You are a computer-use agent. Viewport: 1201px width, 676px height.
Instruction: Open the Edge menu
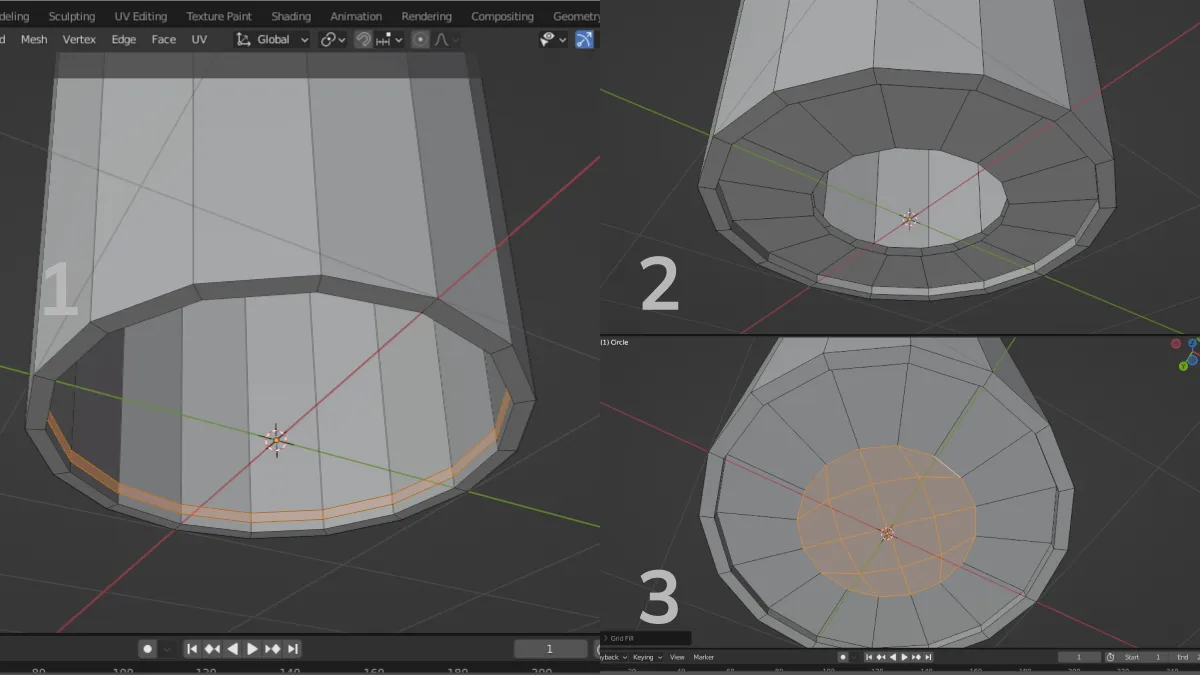point(124,39)
